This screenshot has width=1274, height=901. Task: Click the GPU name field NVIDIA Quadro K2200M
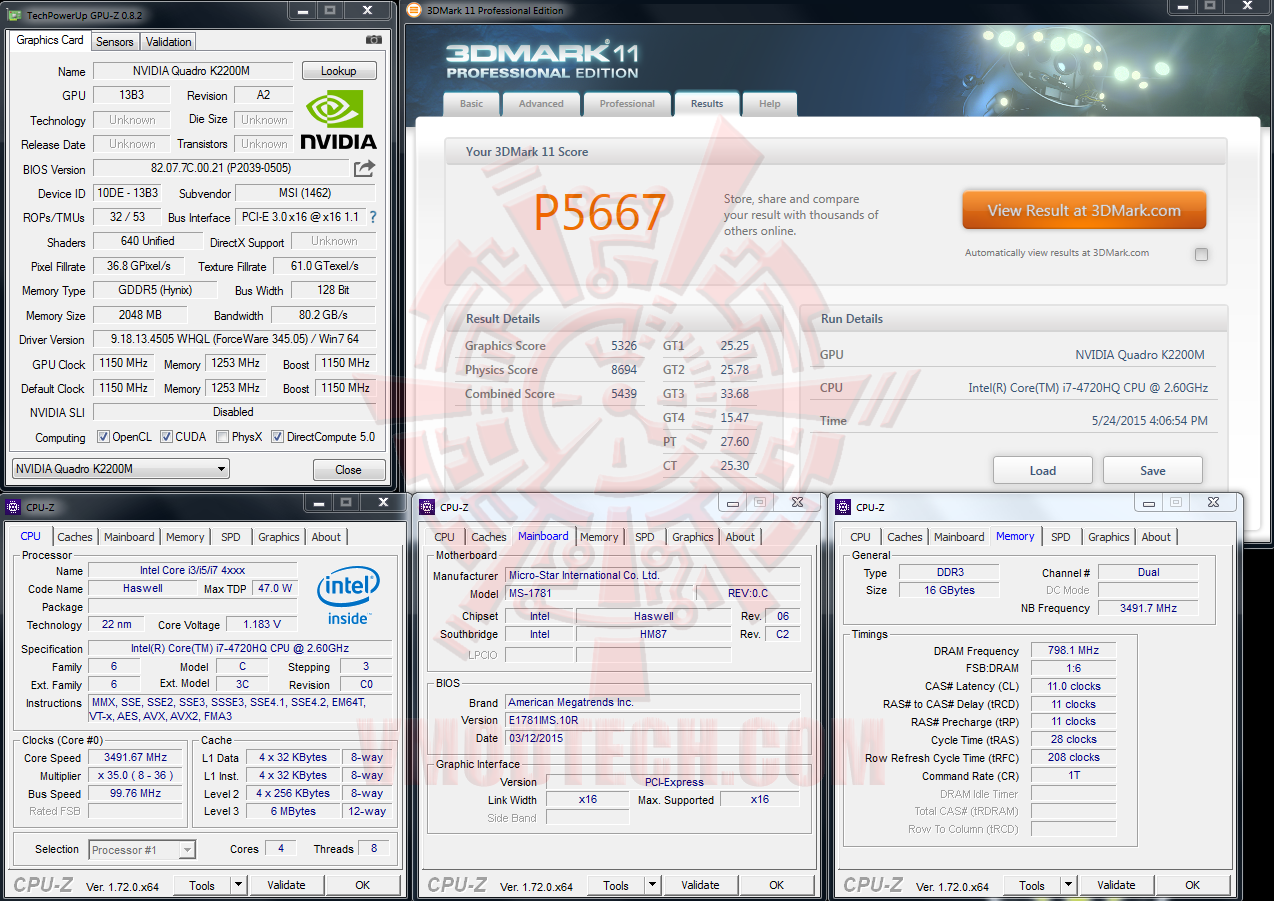tap(193, 71)
